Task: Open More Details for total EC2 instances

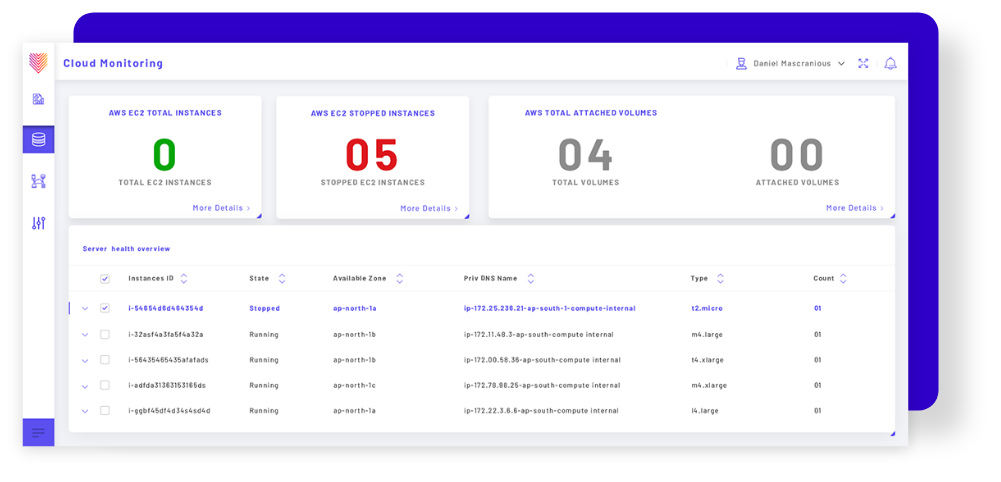Action: point(221,208)
